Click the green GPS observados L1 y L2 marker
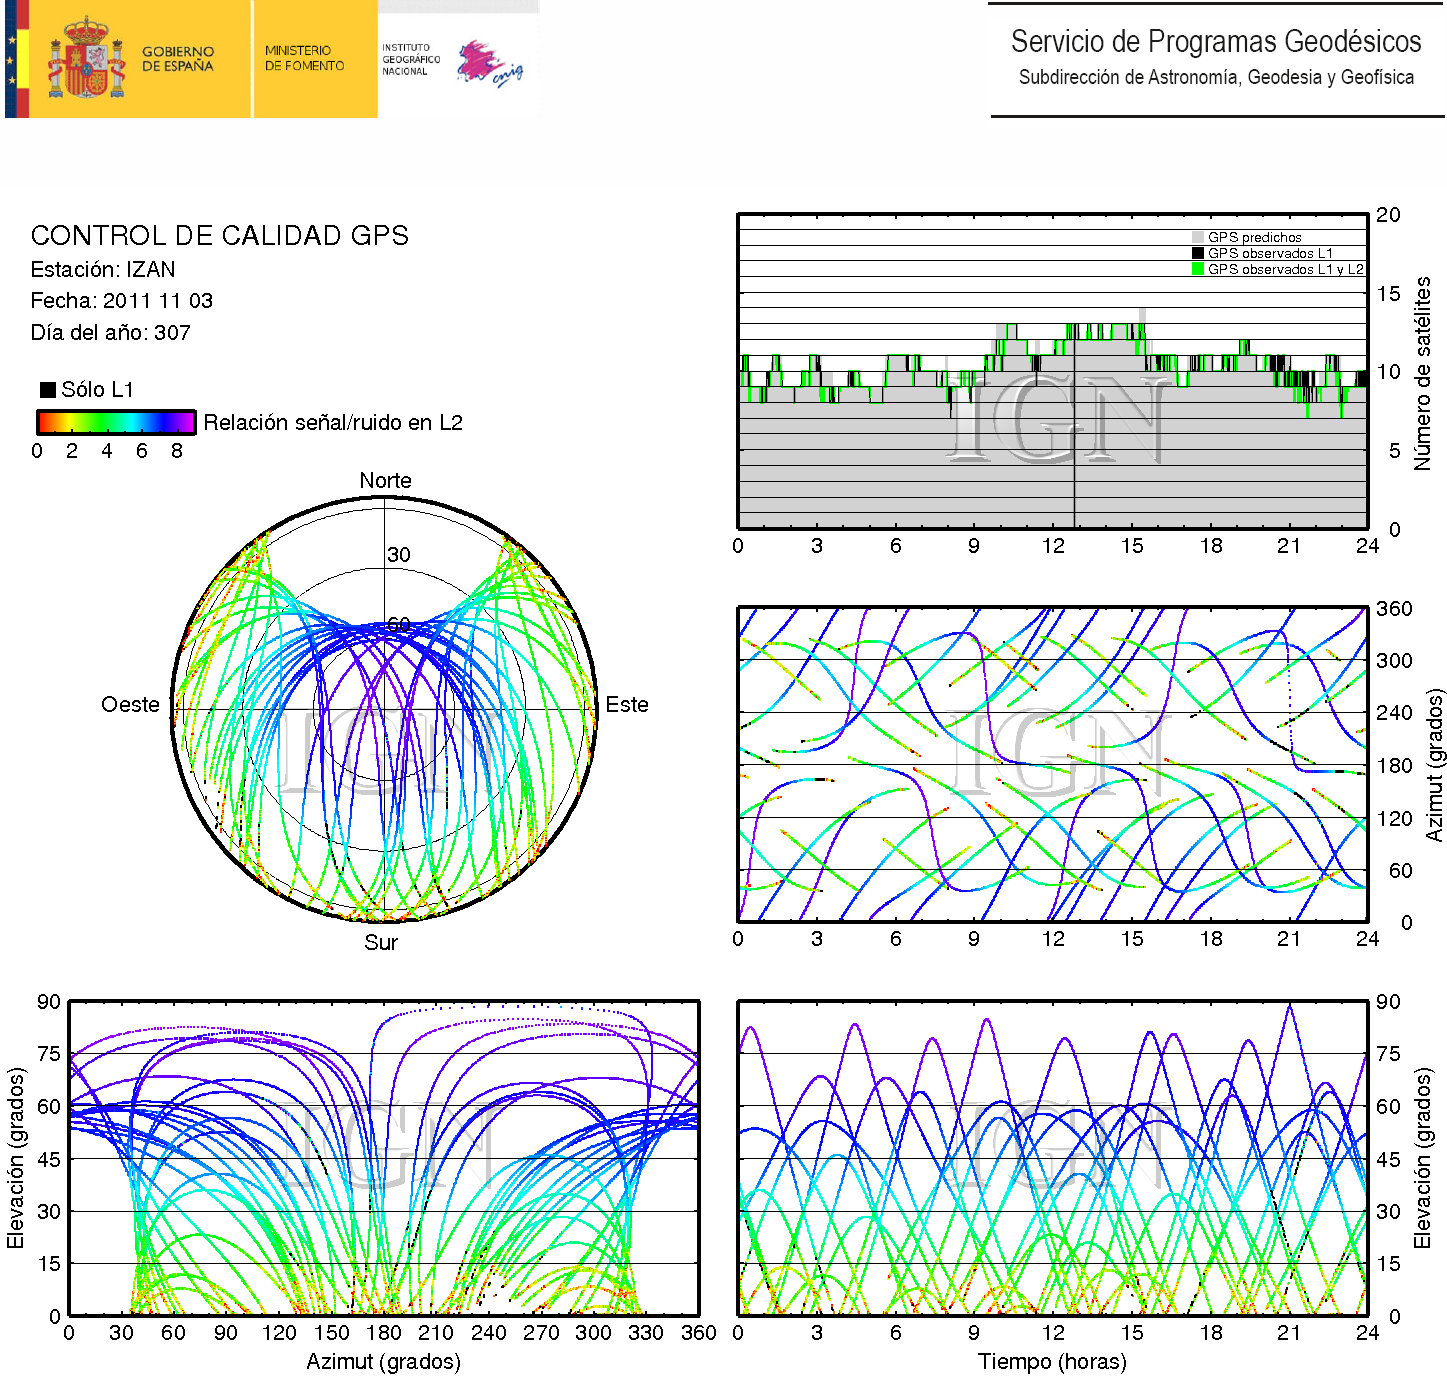 (1198, 269)
